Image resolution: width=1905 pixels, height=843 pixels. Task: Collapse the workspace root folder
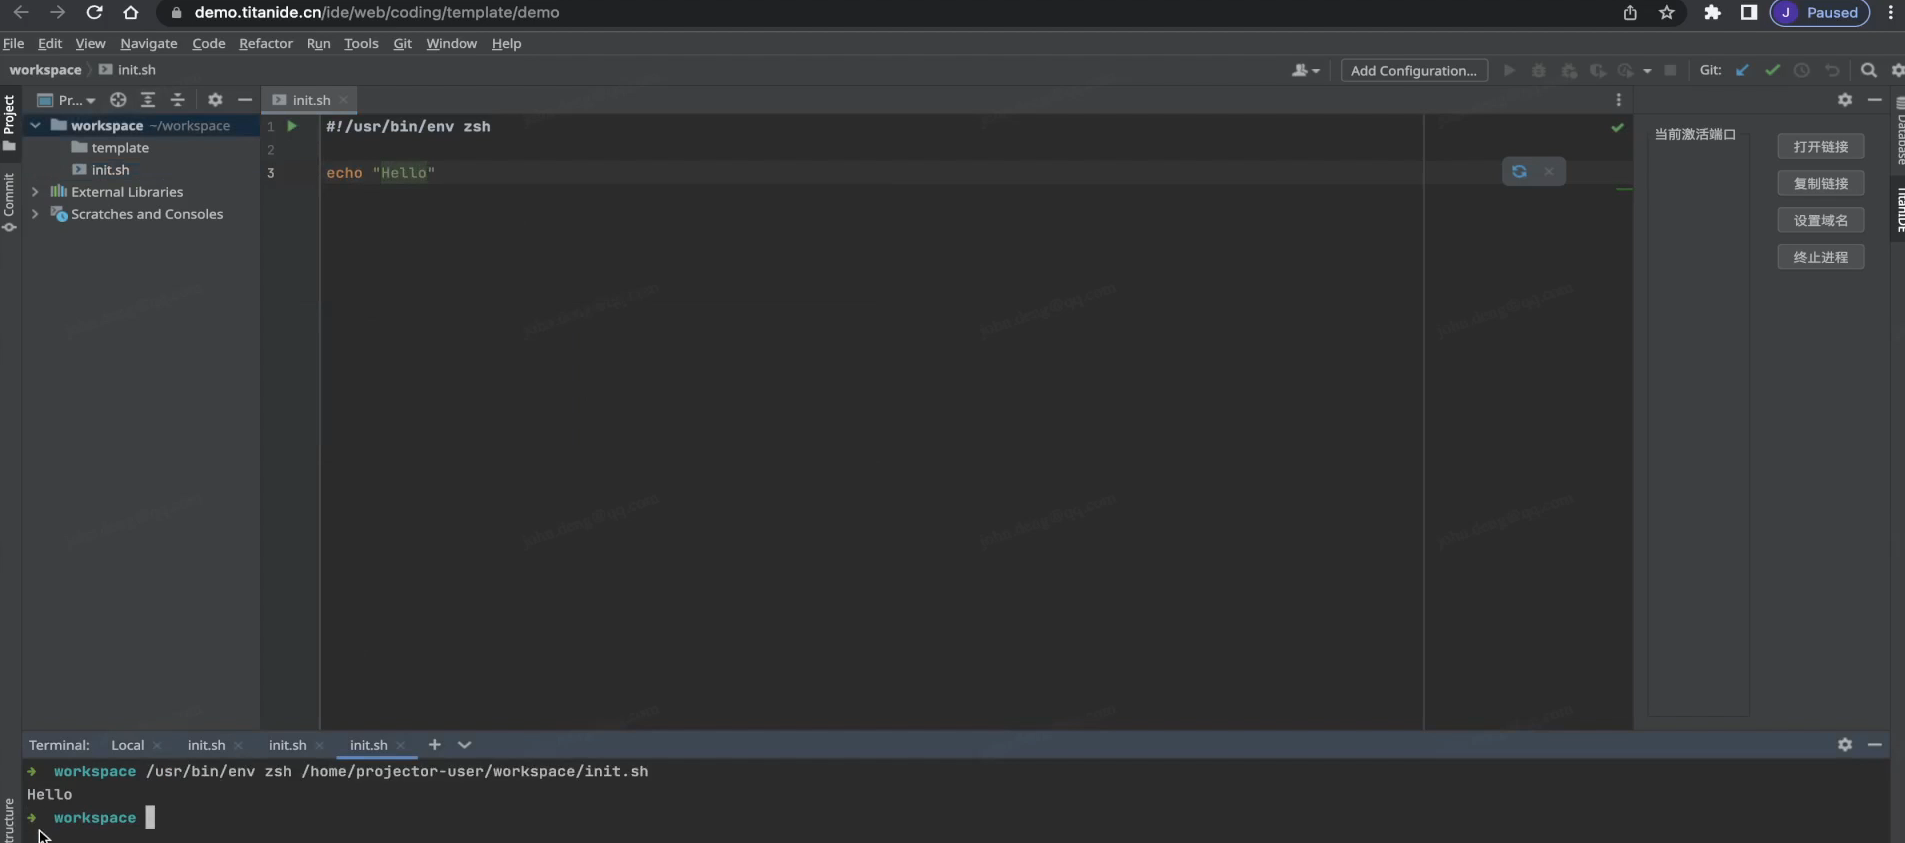pyautogui.click(x=35, y=126)
